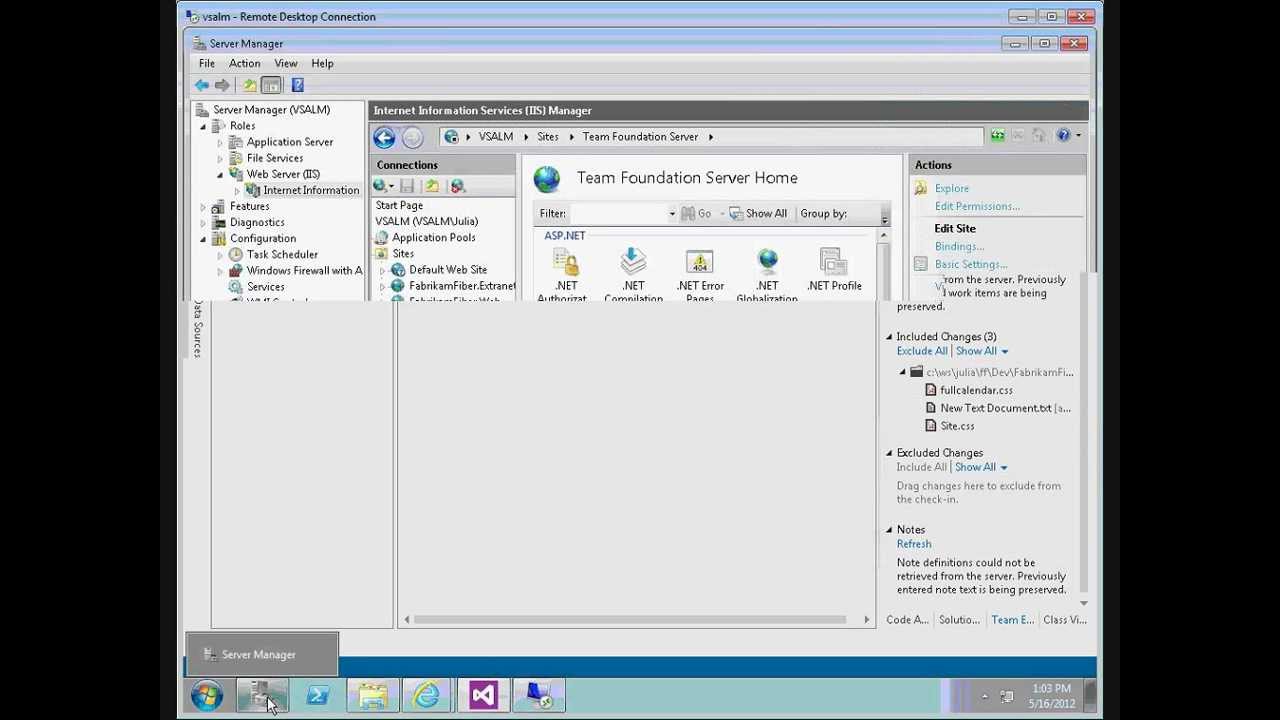The width and height of the screenshot is (1280, 720).
Task: Click the Refresh link under Notes
Action: (914, 544)
